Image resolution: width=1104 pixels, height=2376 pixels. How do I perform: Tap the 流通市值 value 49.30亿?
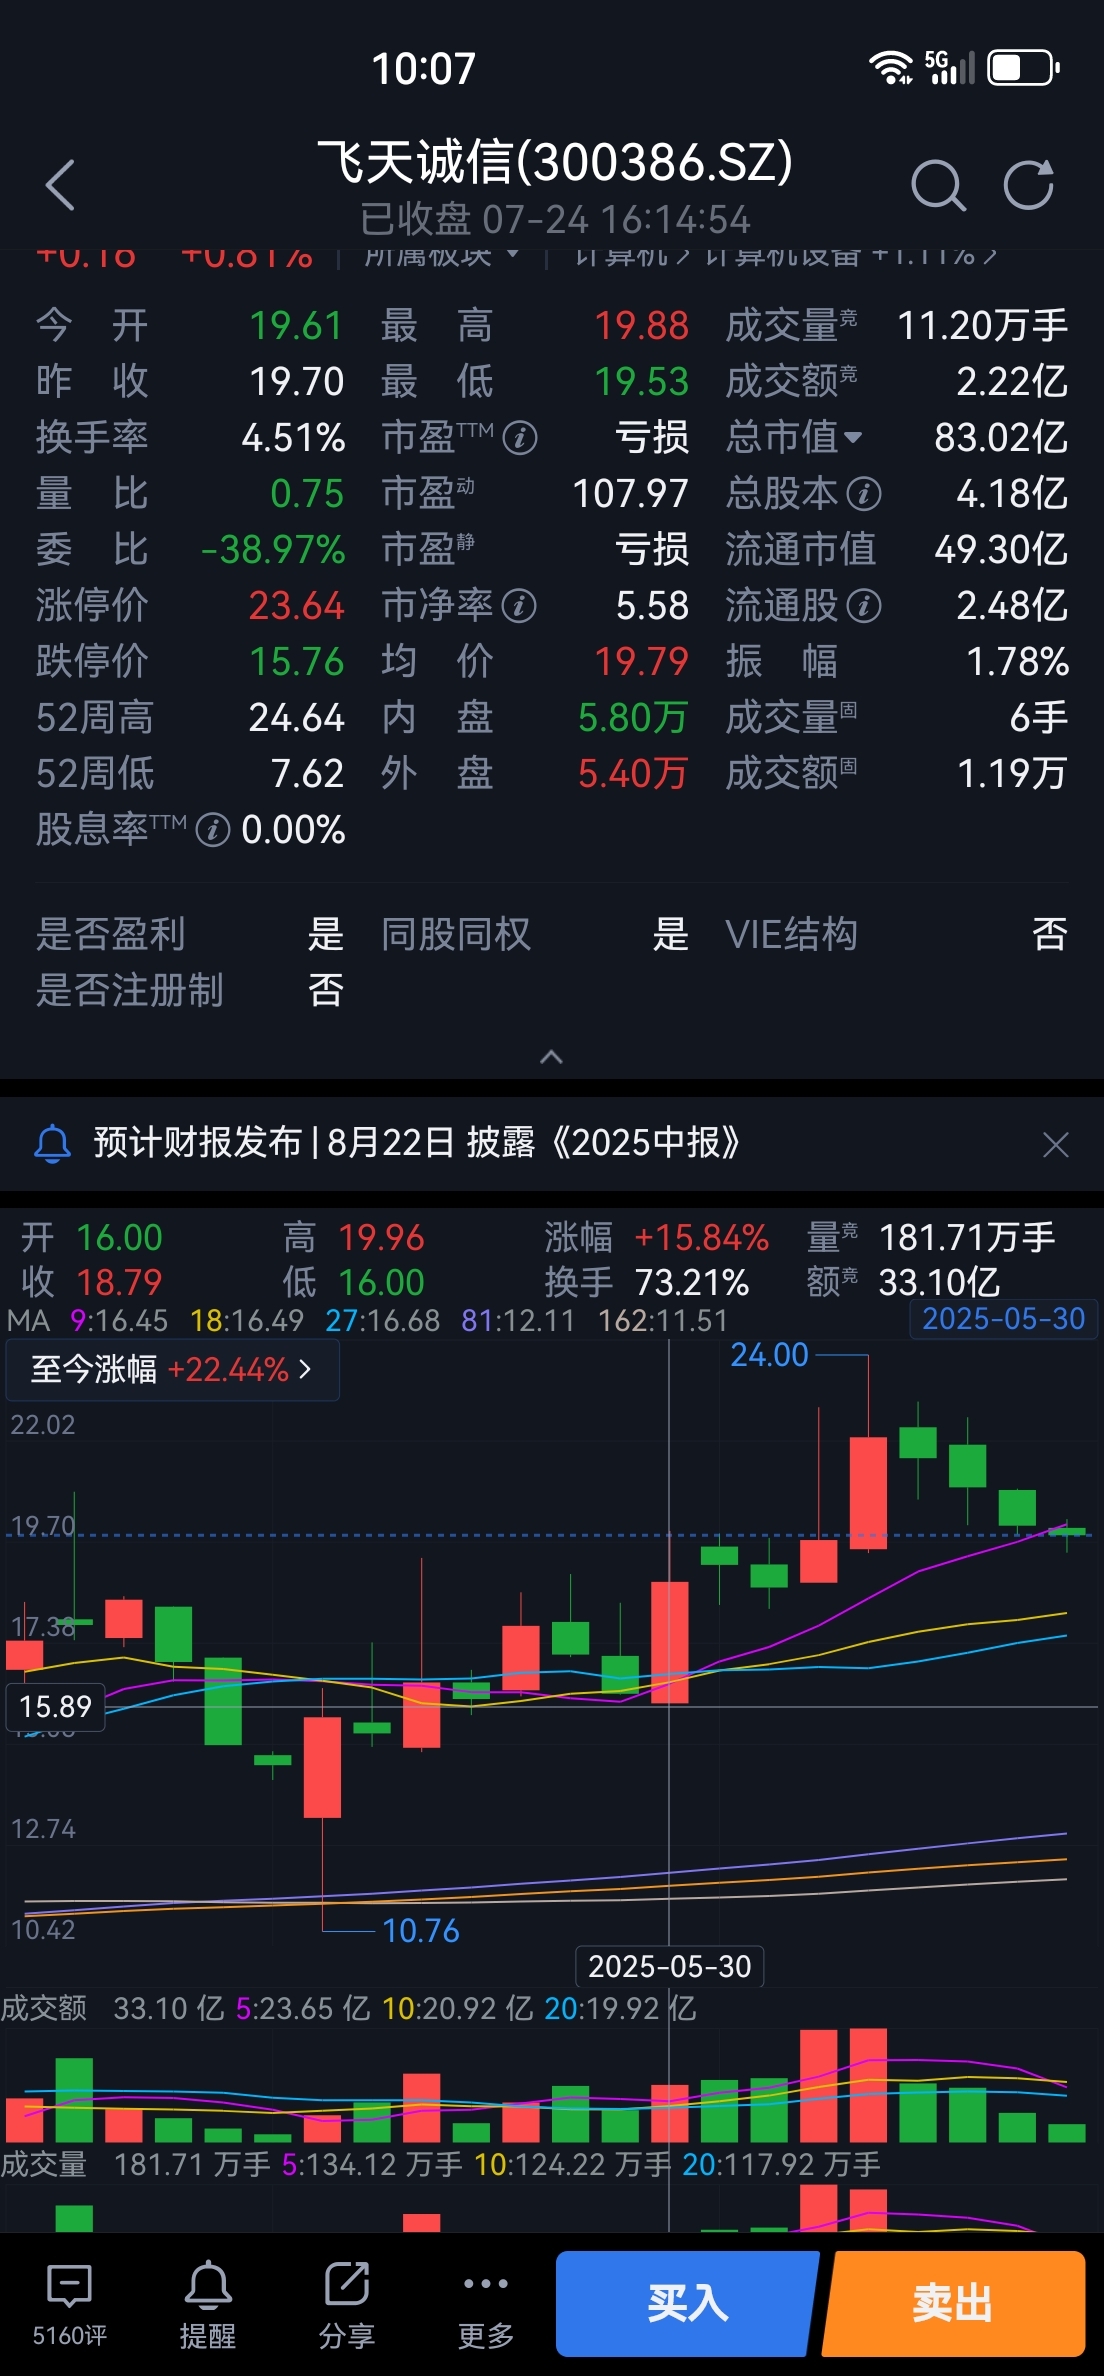coord(1001,550)
